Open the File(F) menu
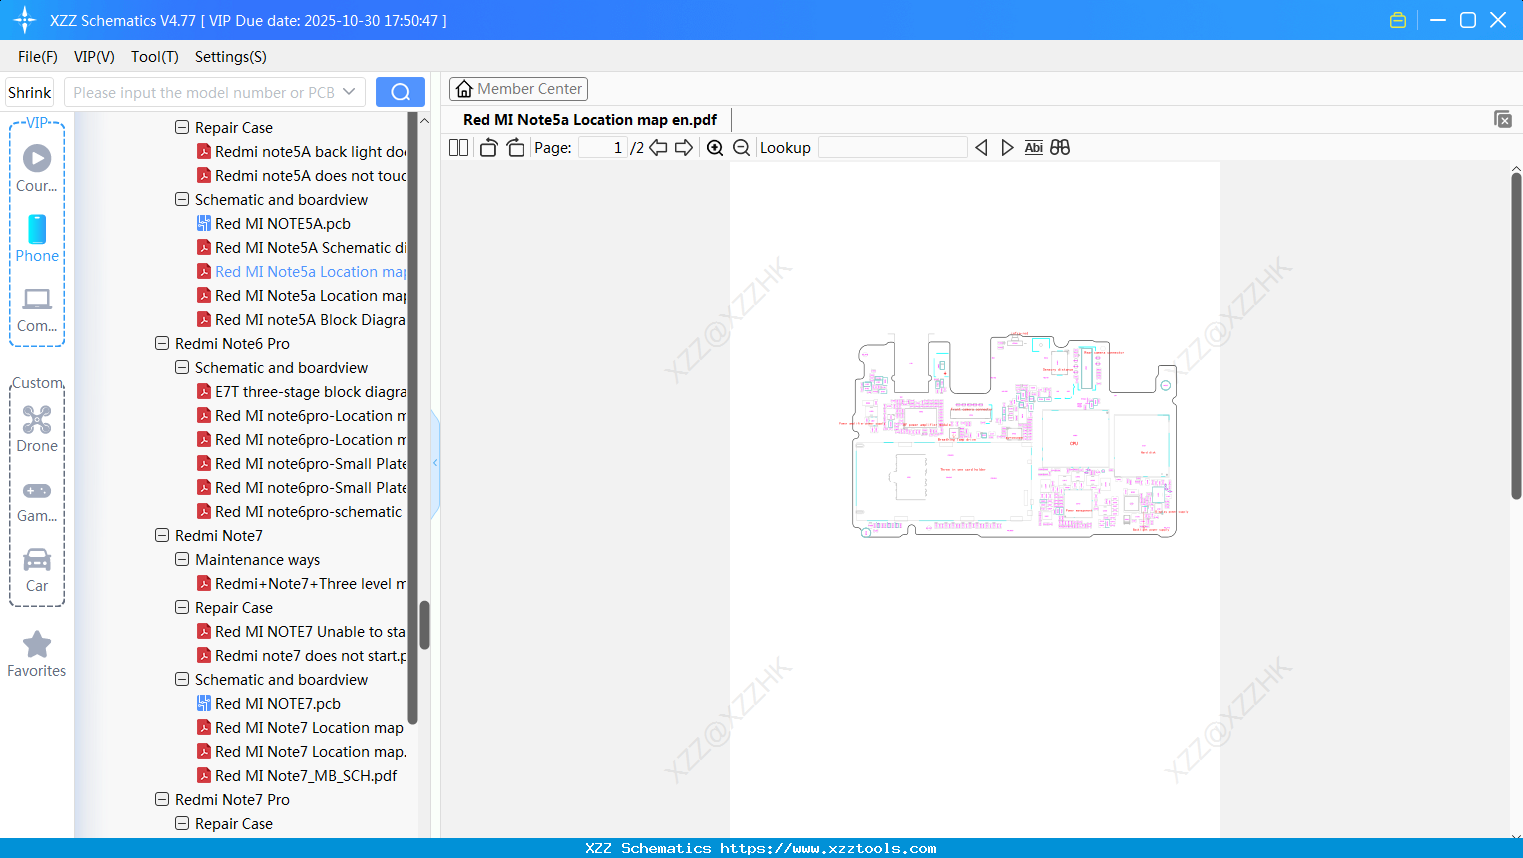 (38, 57)
